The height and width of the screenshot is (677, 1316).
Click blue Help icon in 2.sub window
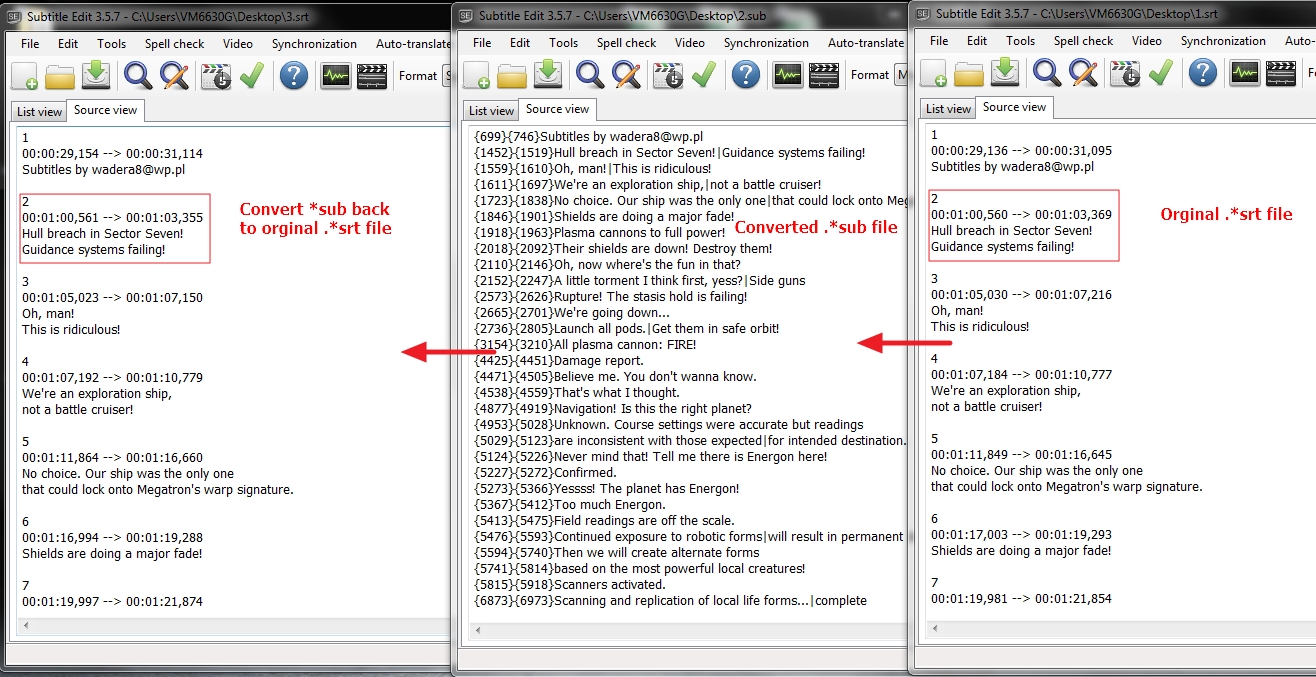click(745, 75)
